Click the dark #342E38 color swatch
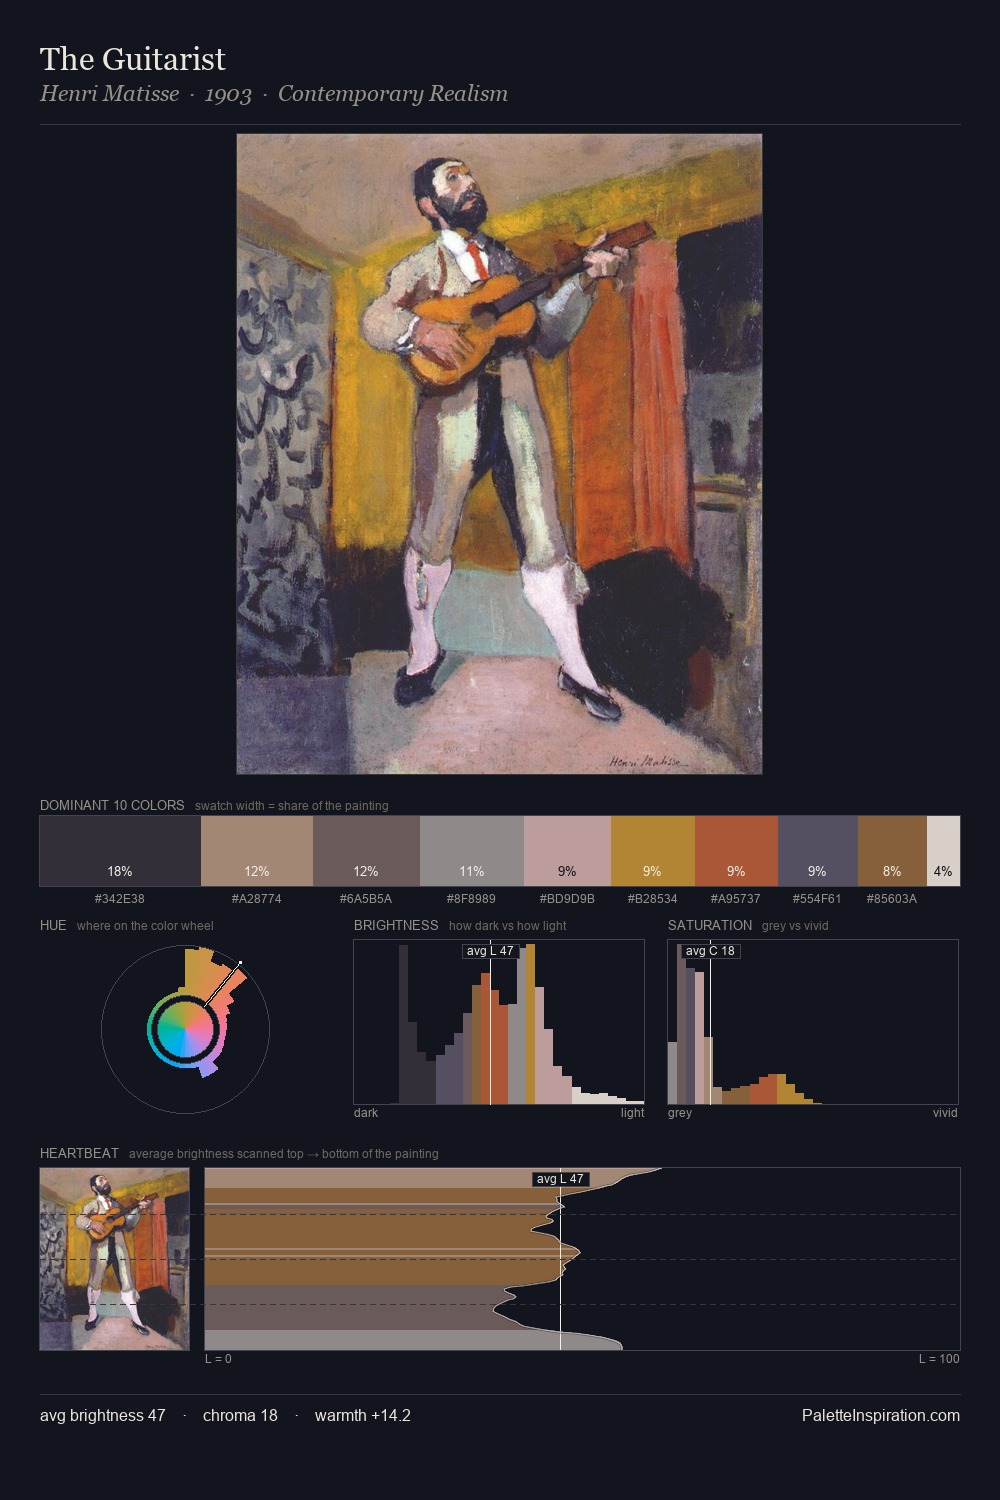The width and height of the screenshot is (1000, 1500). (120, 851)
